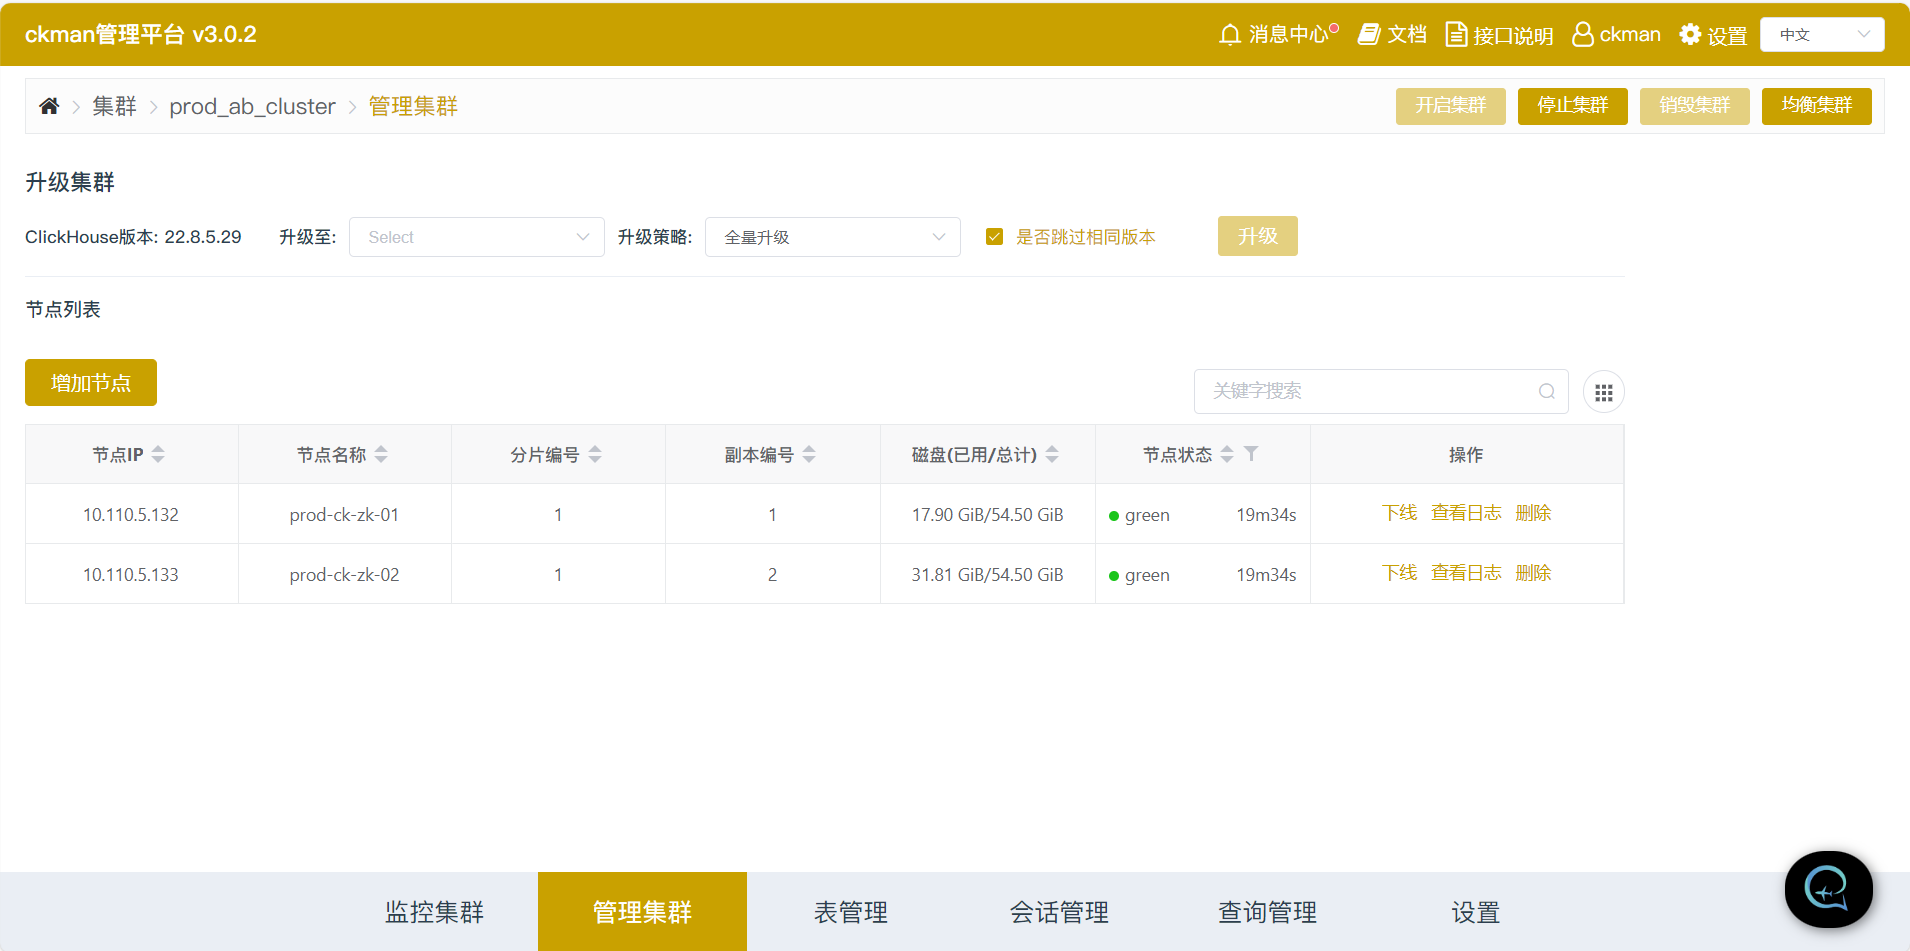Sort the table by 节点IP column

click(158, 454)
